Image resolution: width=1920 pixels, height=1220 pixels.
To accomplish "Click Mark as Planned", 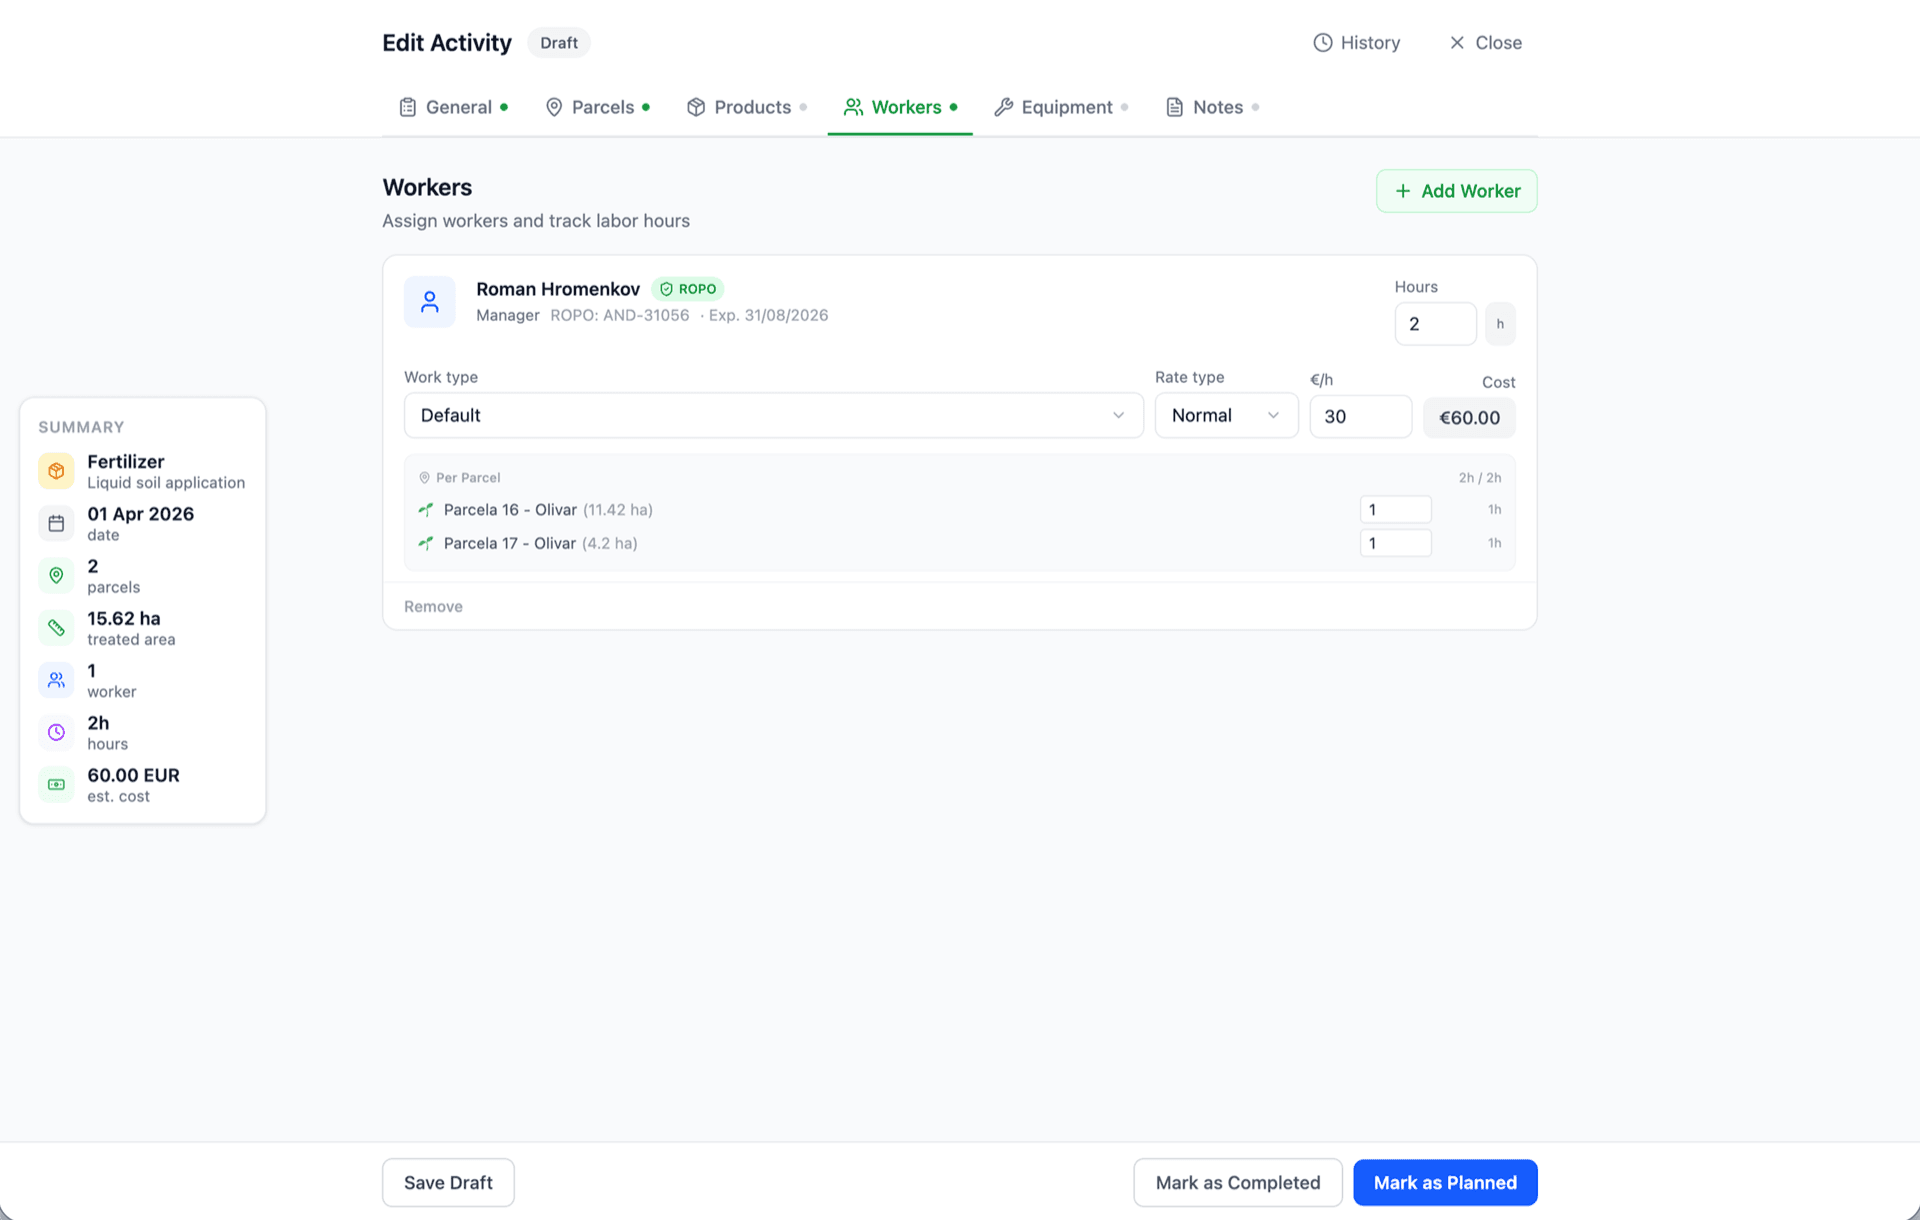I will point(1444,1183).
